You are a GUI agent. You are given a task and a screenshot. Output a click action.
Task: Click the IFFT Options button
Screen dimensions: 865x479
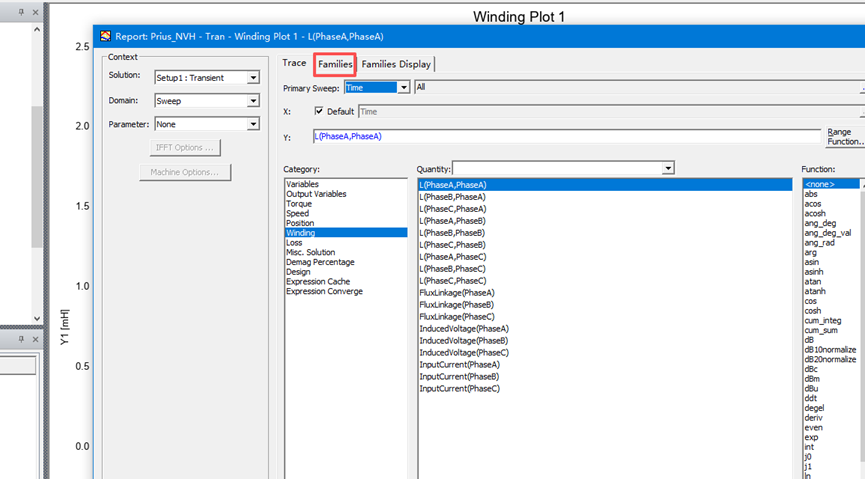click(x=185, y=148)
